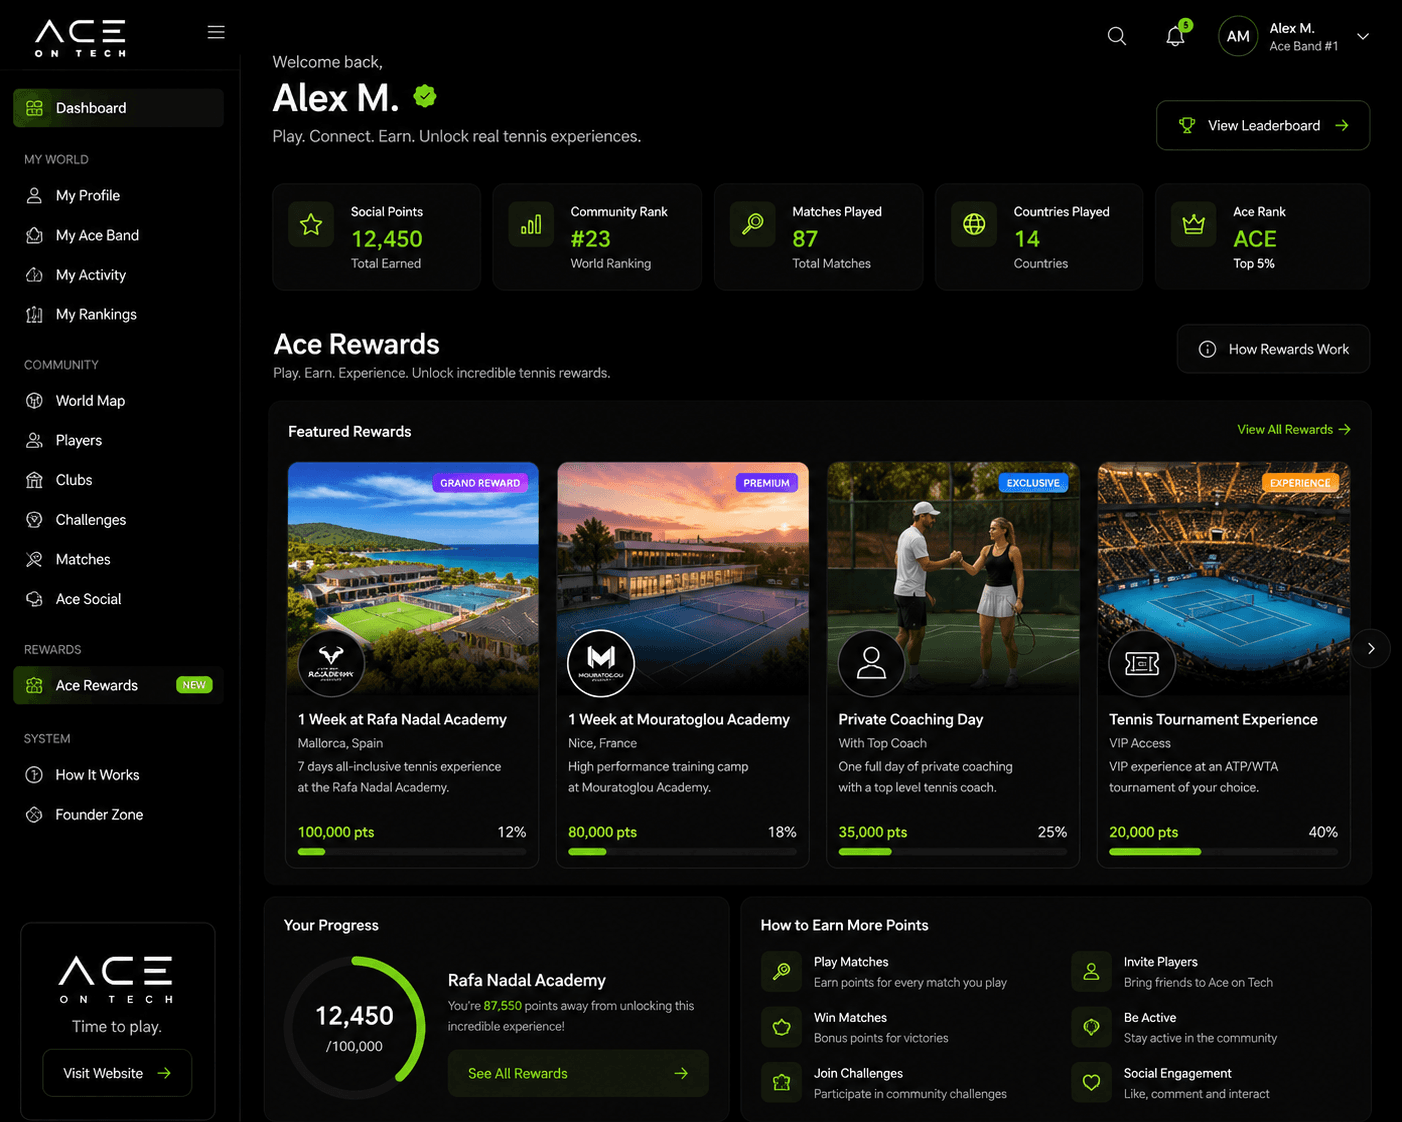Click Private Coaching Day 25% progress bar

[x=953, y=852]
